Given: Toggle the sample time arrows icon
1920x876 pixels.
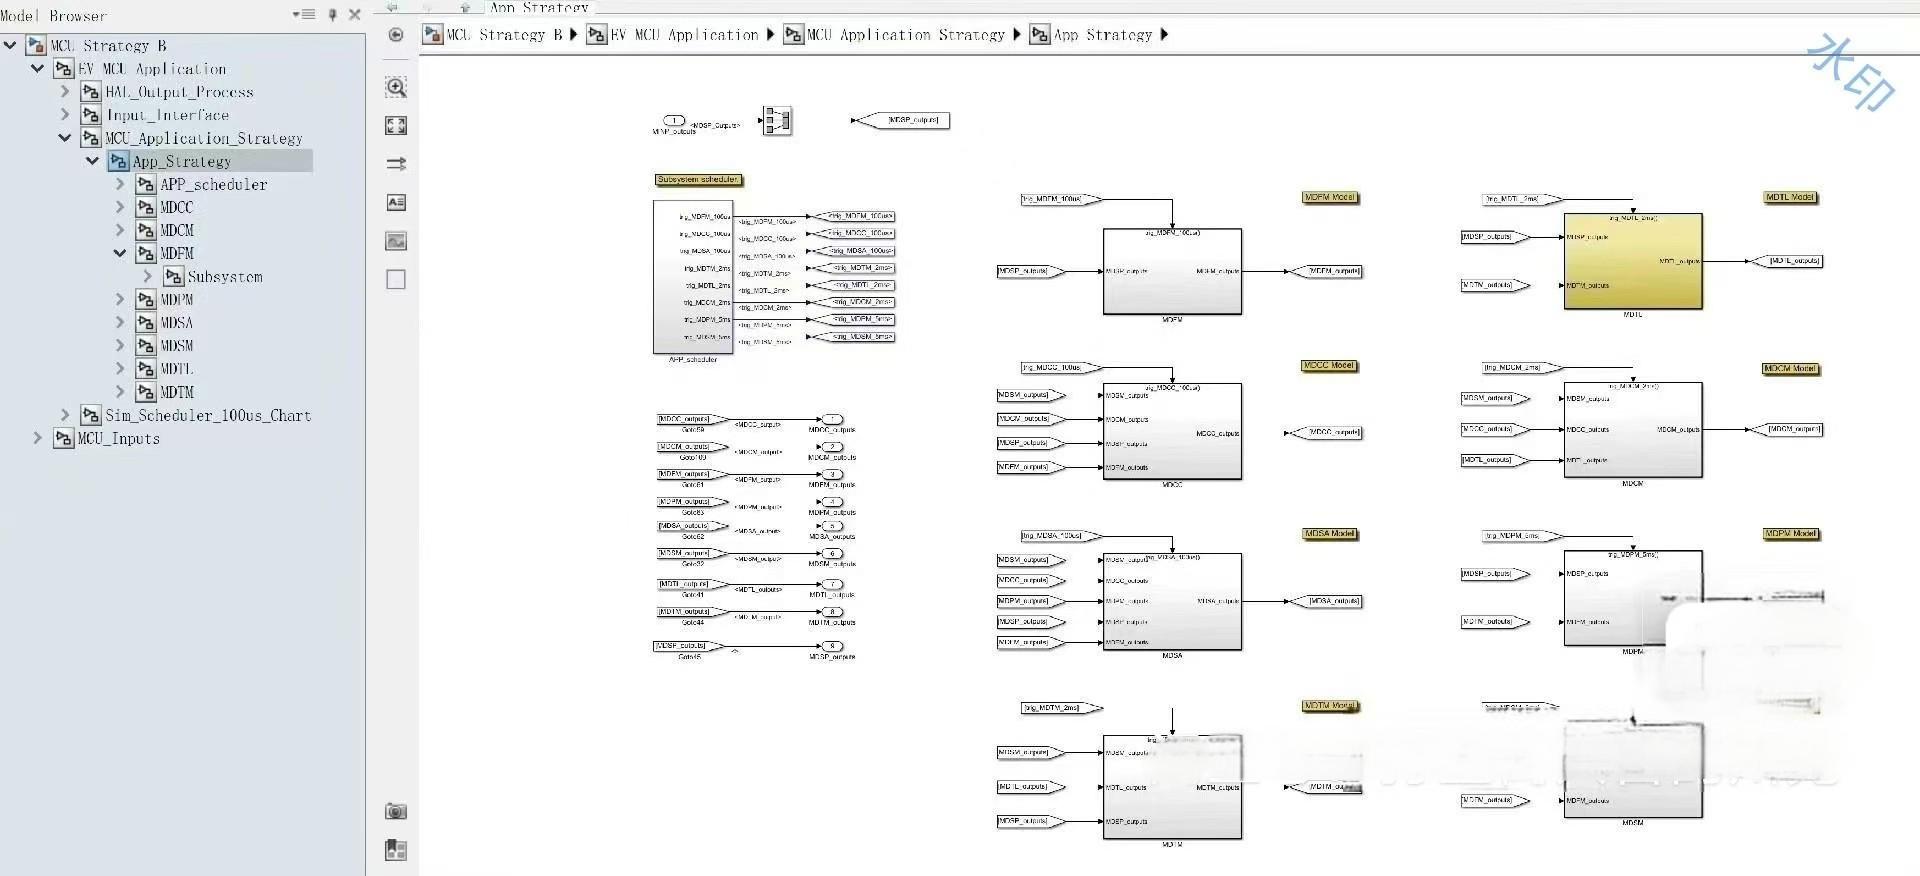Looking at the screenshot, I should click(x=396, y=164).
